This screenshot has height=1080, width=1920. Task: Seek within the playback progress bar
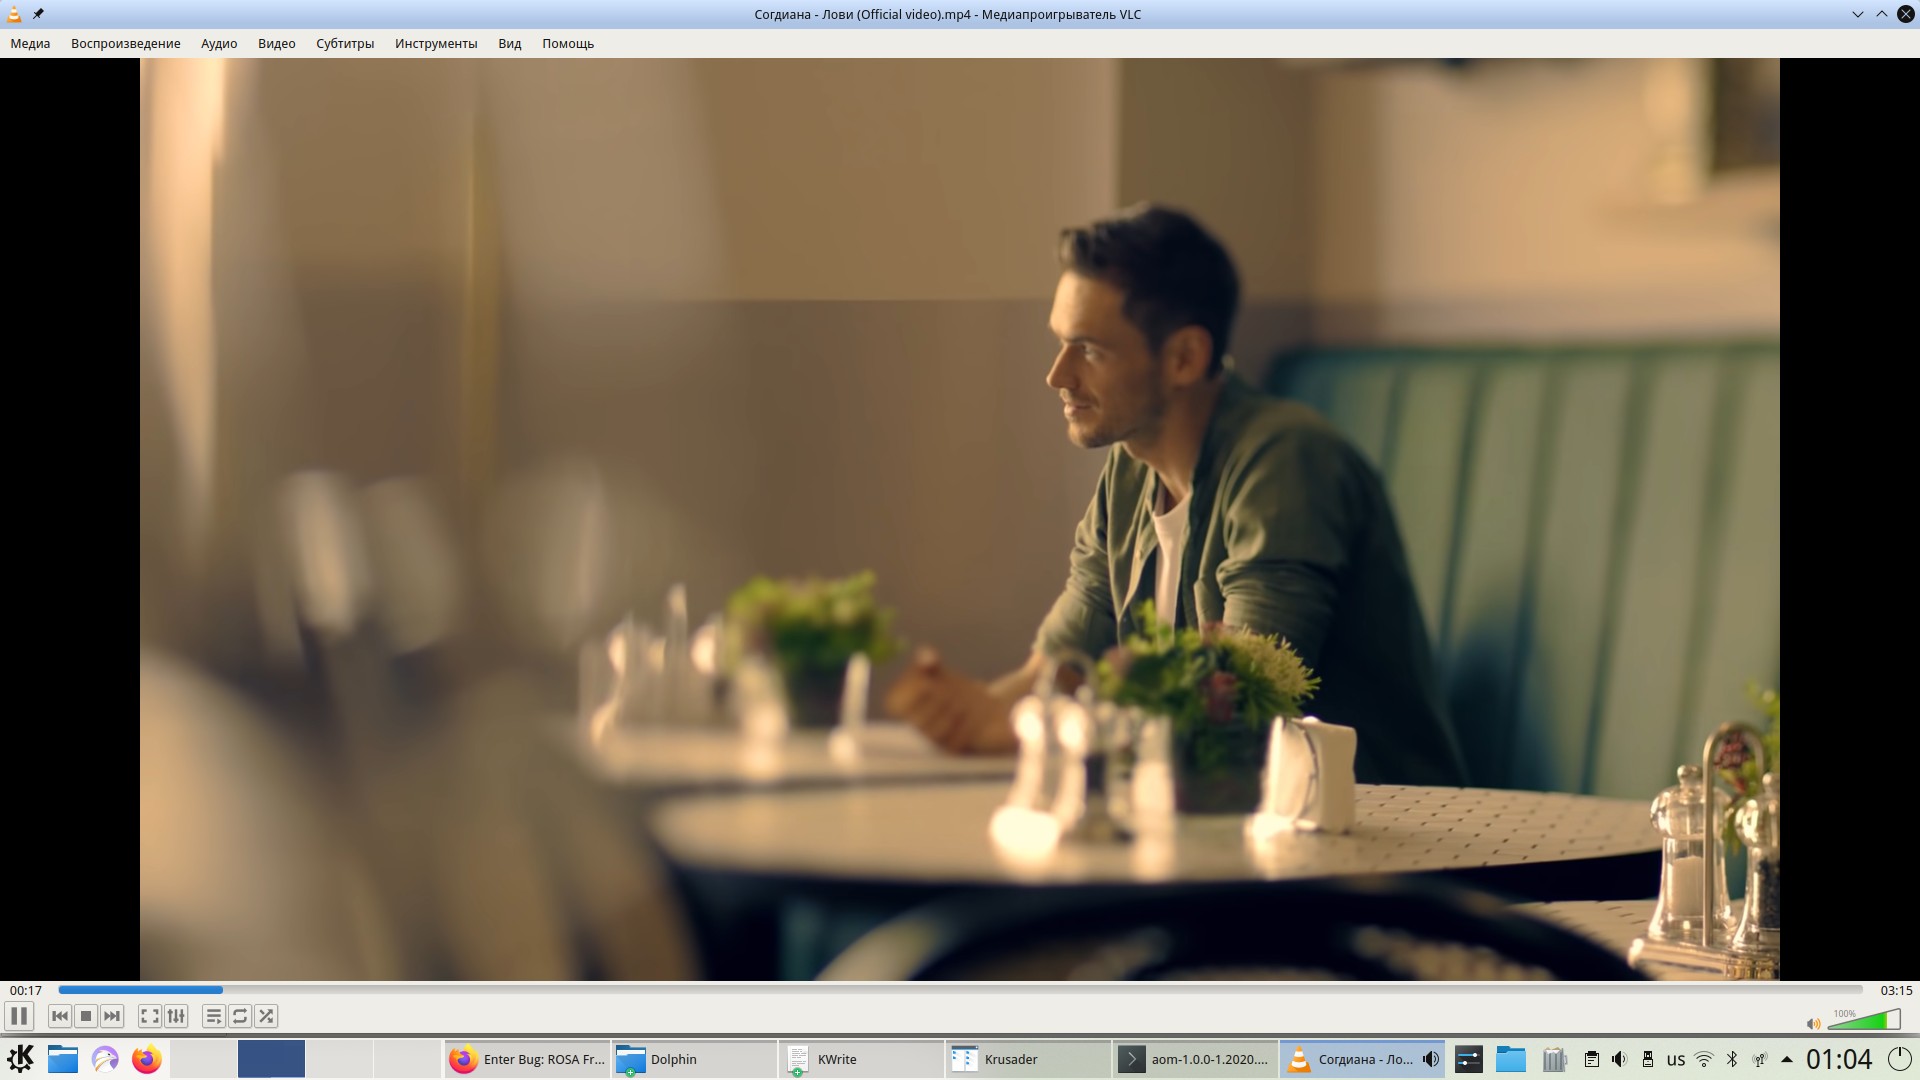[960, 990]
